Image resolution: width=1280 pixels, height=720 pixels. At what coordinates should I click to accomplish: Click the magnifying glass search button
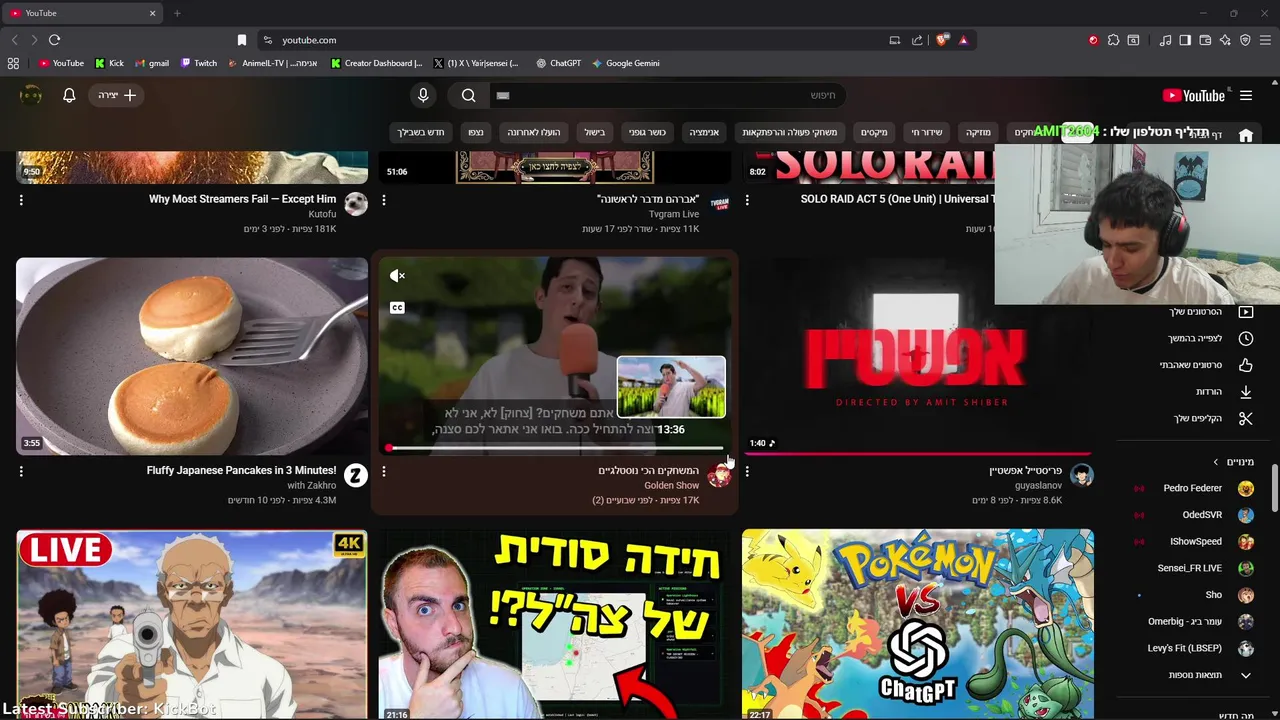click(469, 95)
